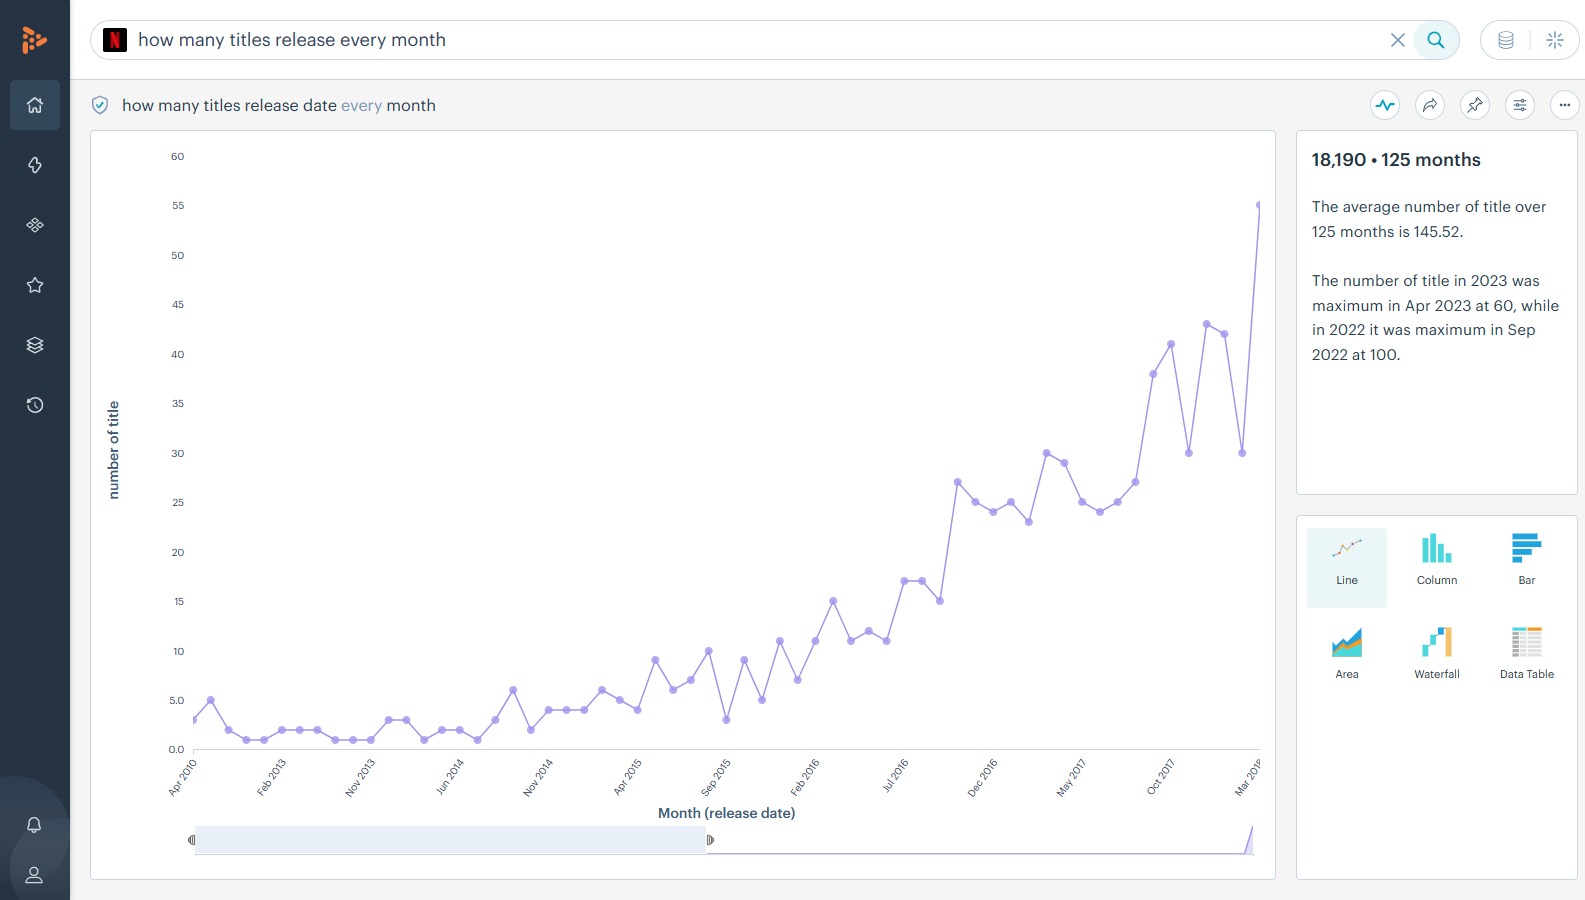Click the Netflix dataset icon in search bar

point(115,40)
